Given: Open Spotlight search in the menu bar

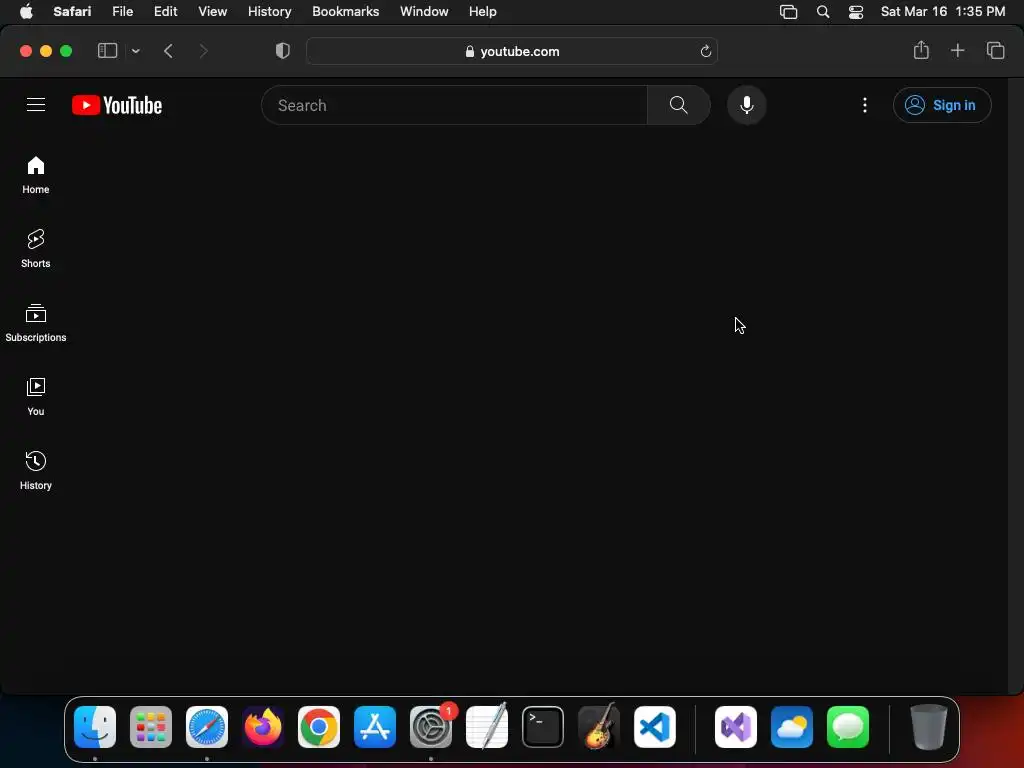Looking at the screenshot, I should (x=823, y=12).
